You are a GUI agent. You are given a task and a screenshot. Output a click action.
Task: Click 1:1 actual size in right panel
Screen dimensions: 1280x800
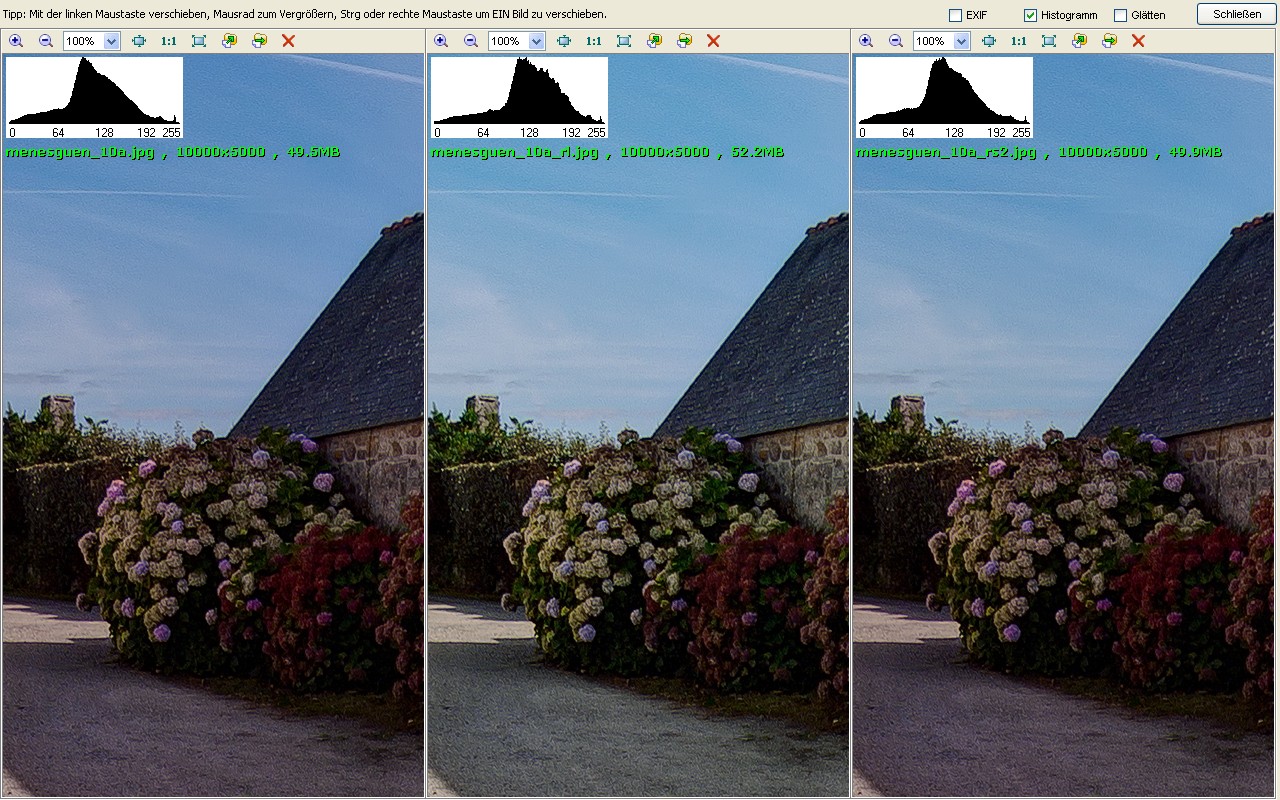click(x=1018, y=41)
